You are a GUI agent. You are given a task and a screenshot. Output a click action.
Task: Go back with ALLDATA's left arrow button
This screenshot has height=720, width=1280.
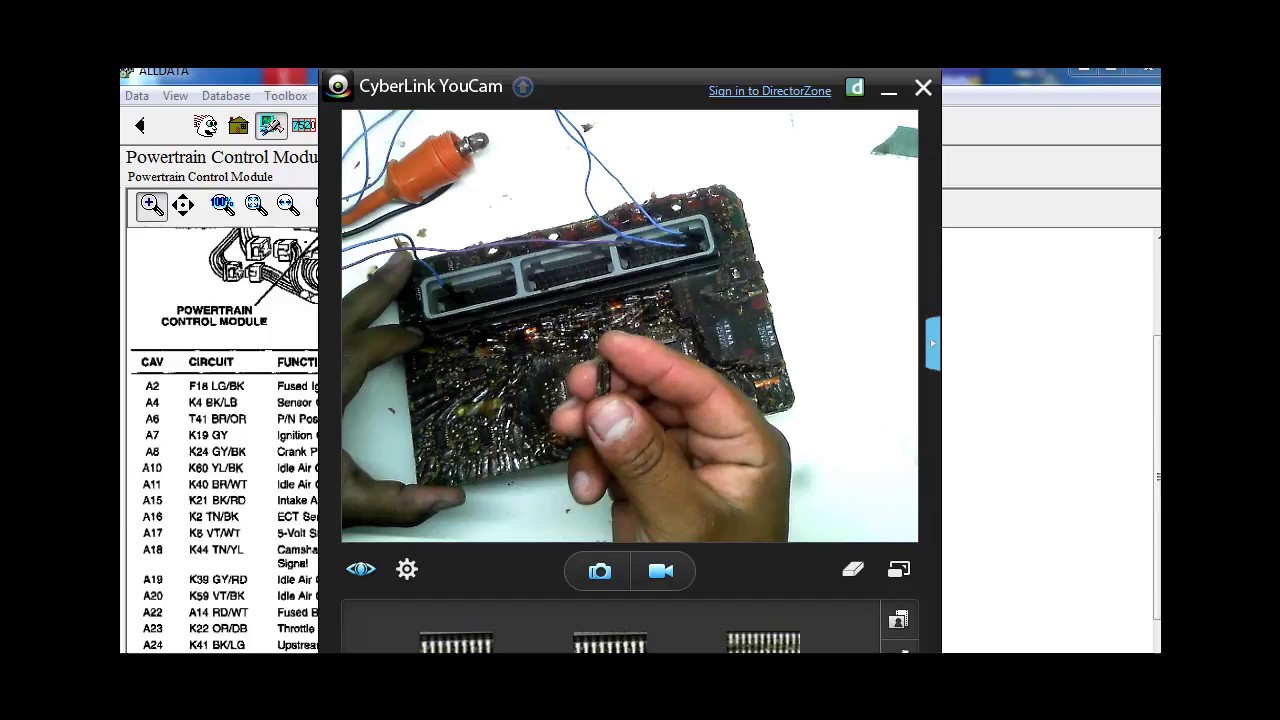[140, 125]
